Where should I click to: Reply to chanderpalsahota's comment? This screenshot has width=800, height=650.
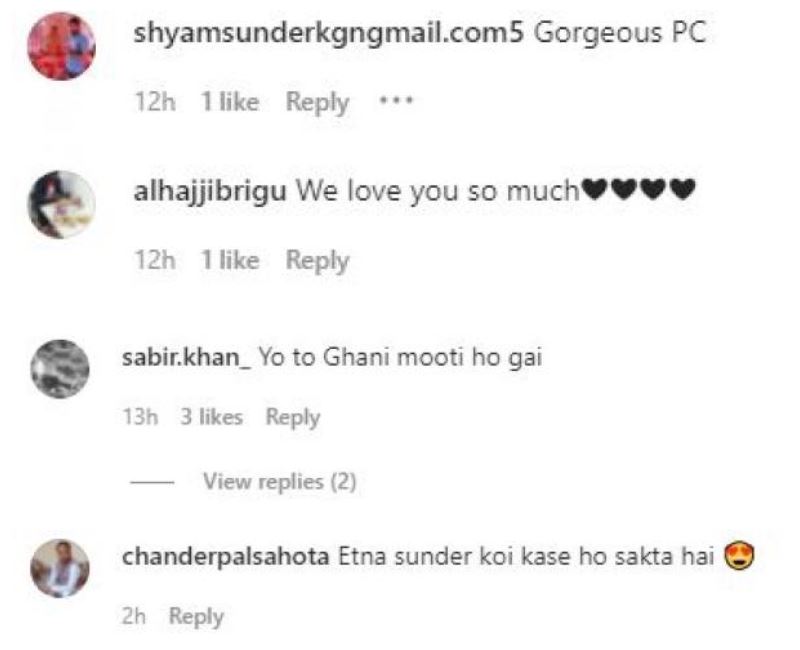[x=196, y=616]
